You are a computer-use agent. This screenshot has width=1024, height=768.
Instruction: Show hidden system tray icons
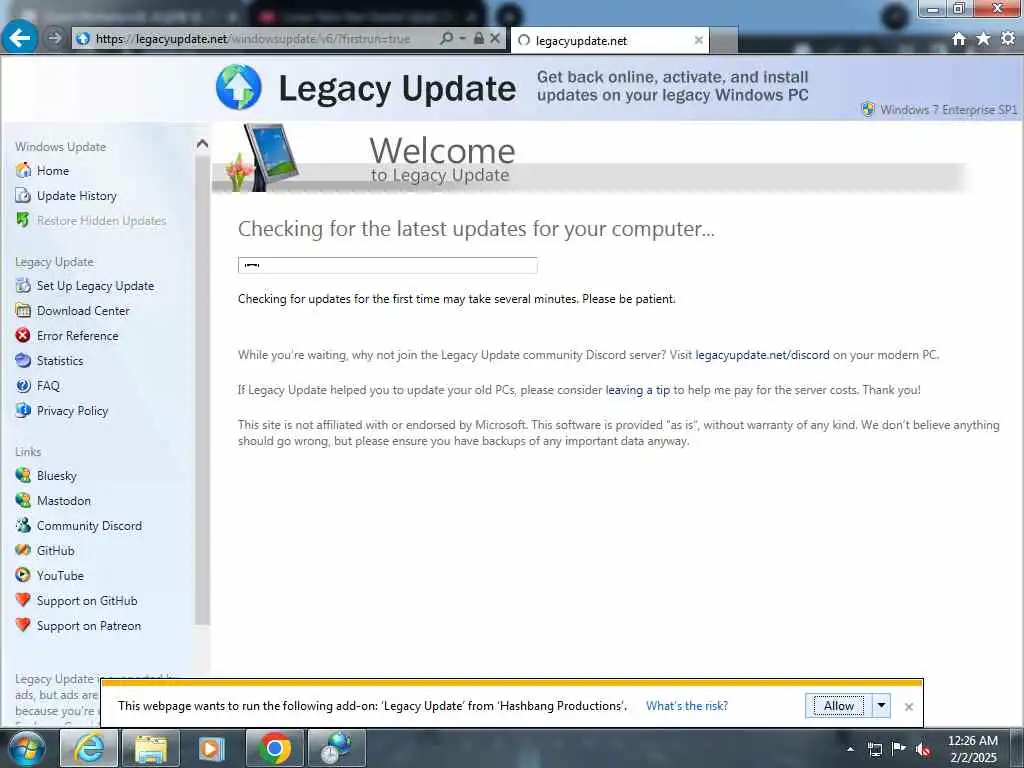pos(850,749)
